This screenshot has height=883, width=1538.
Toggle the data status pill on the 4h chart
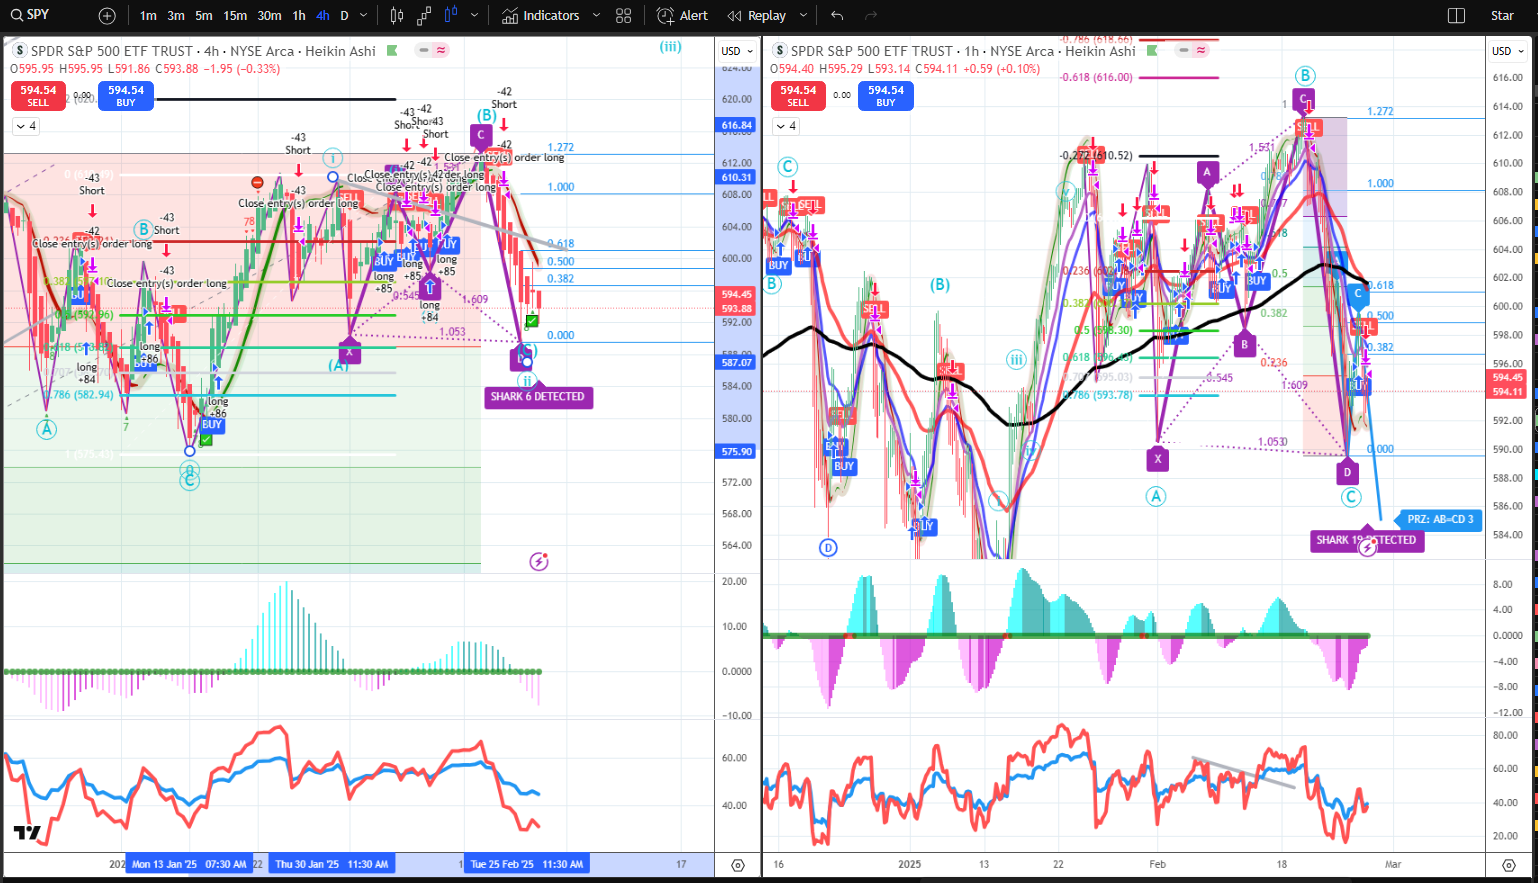[433, 50]
